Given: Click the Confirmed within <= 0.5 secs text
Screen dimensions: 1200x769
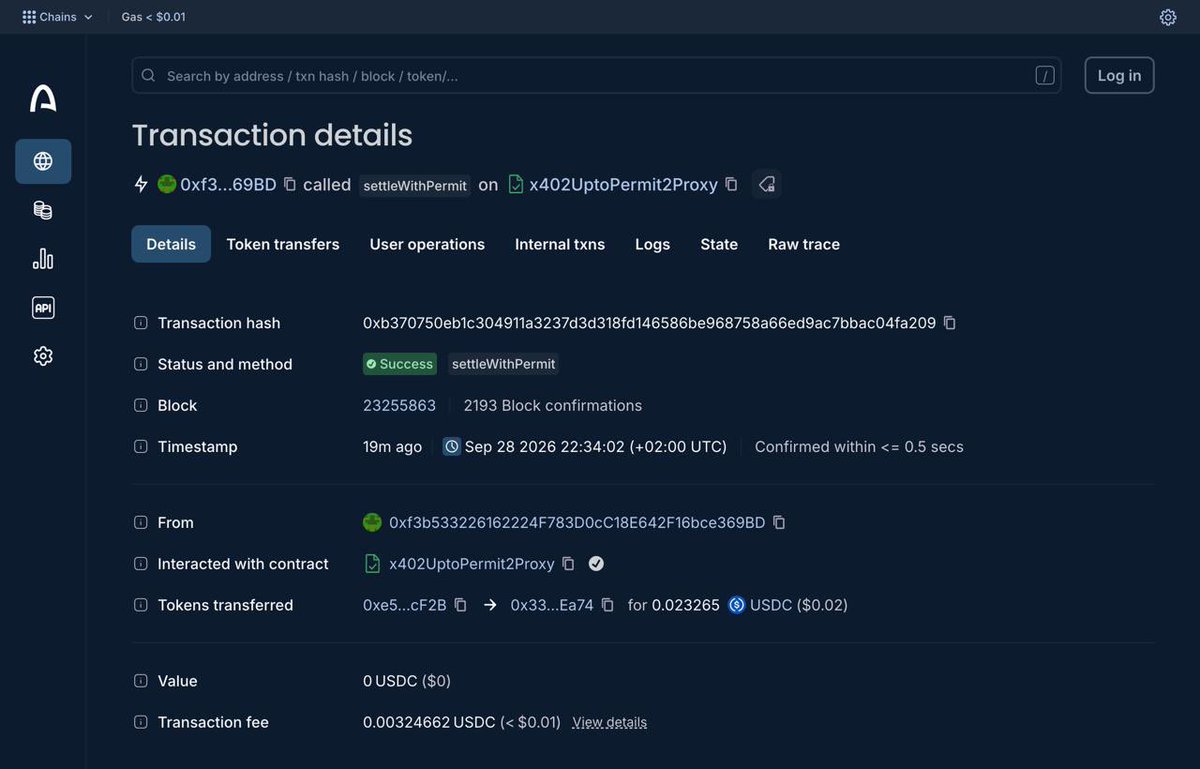Looking at the screenshot, I should (859, 447).
